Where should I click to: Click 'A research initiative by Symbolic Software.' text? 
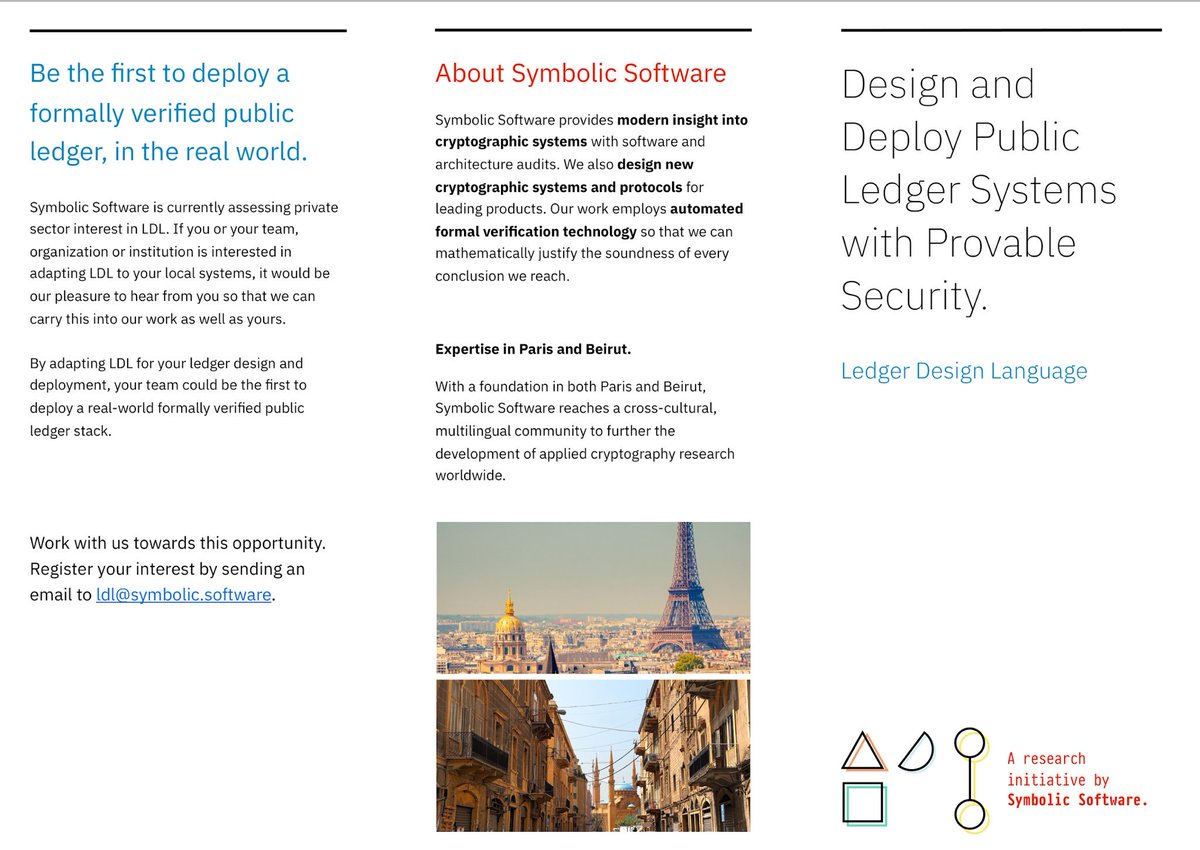tap(1077, 779)
